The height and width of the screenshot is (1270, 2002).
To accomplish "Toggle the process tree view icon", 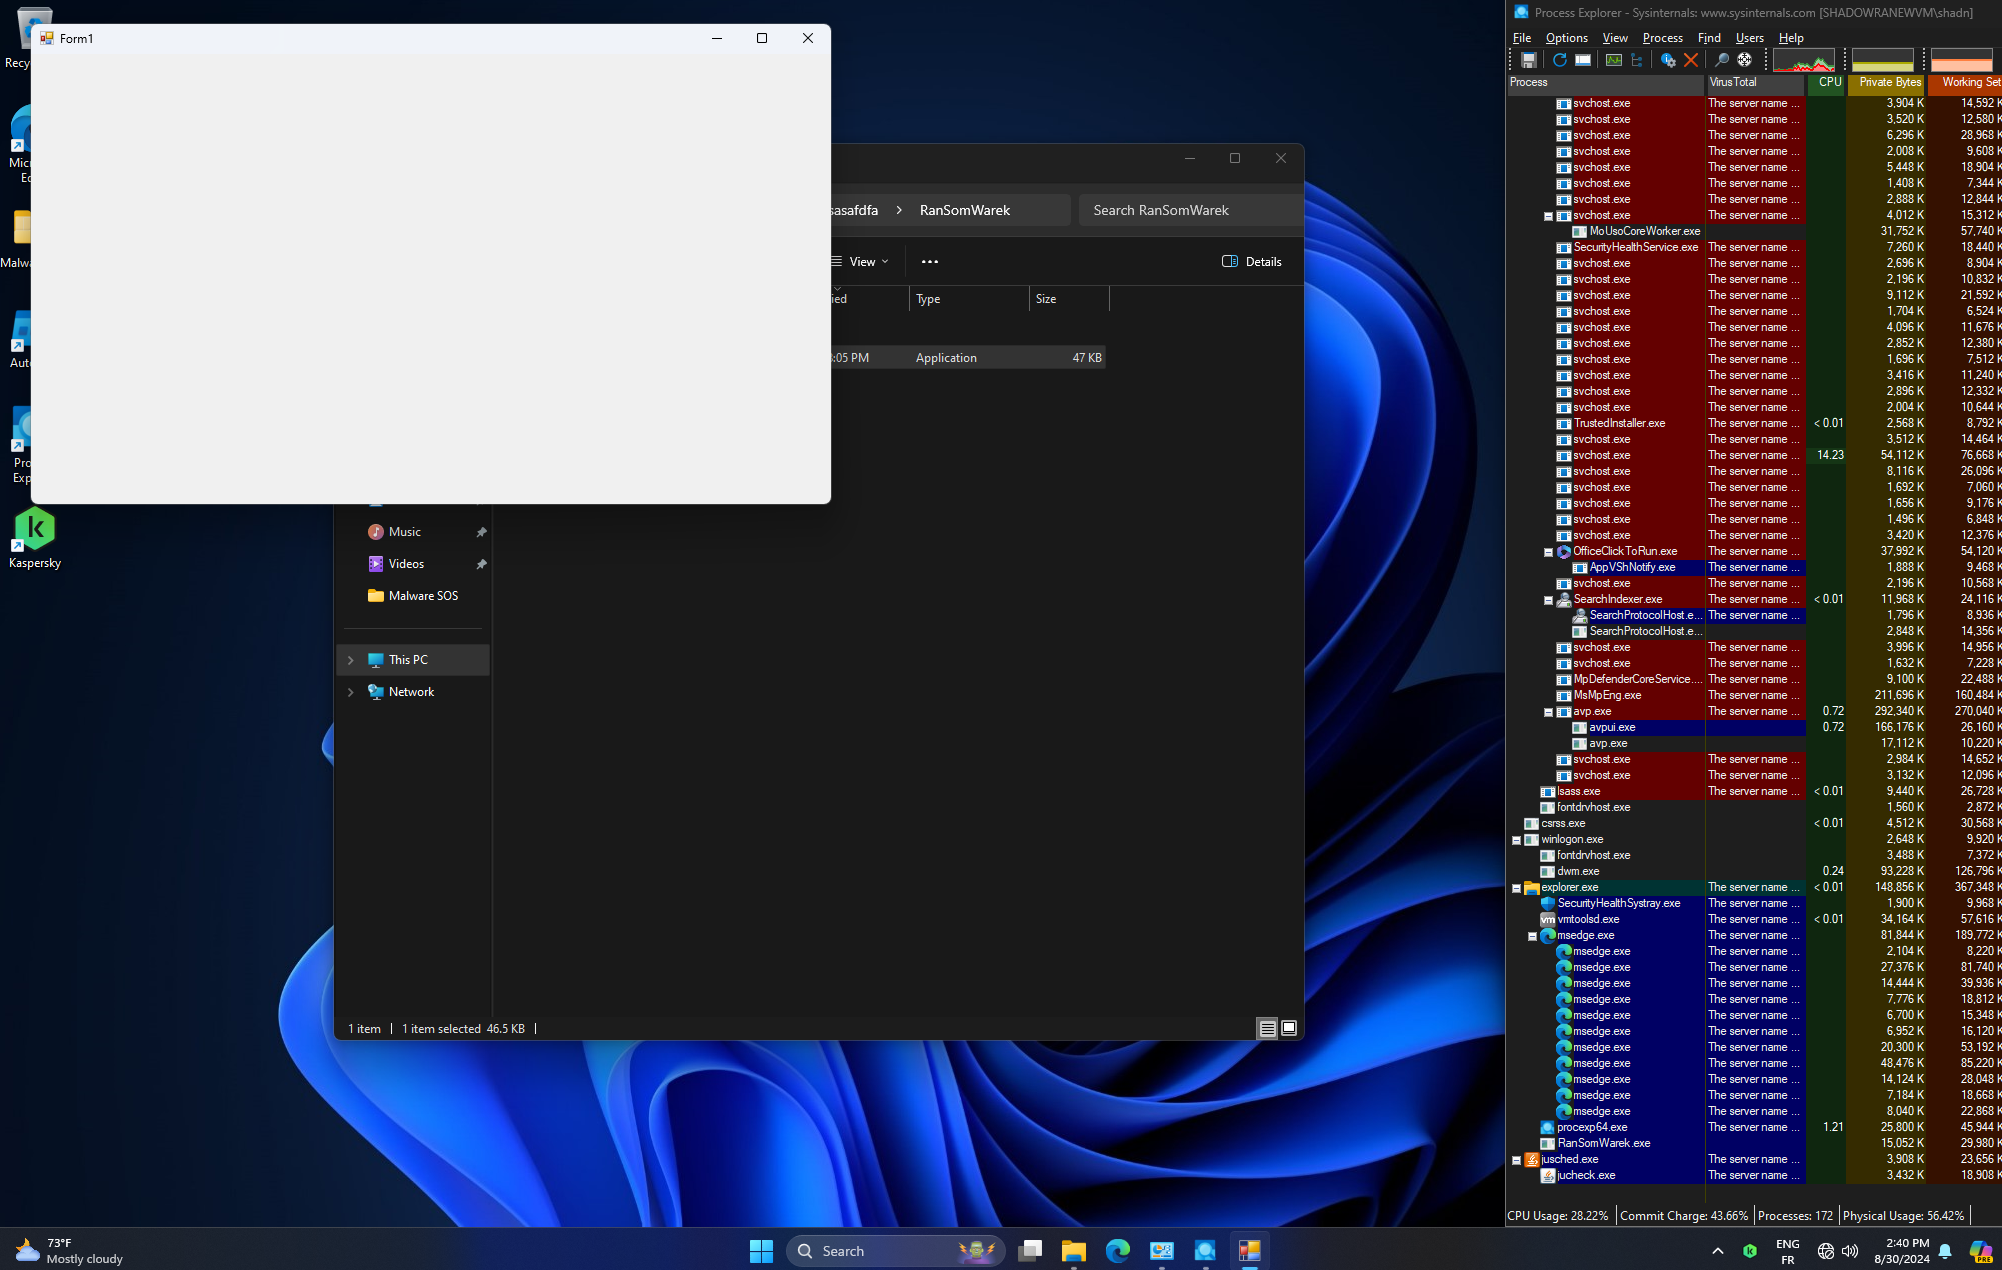I will pyautogui.click(x=1637, y=60).
